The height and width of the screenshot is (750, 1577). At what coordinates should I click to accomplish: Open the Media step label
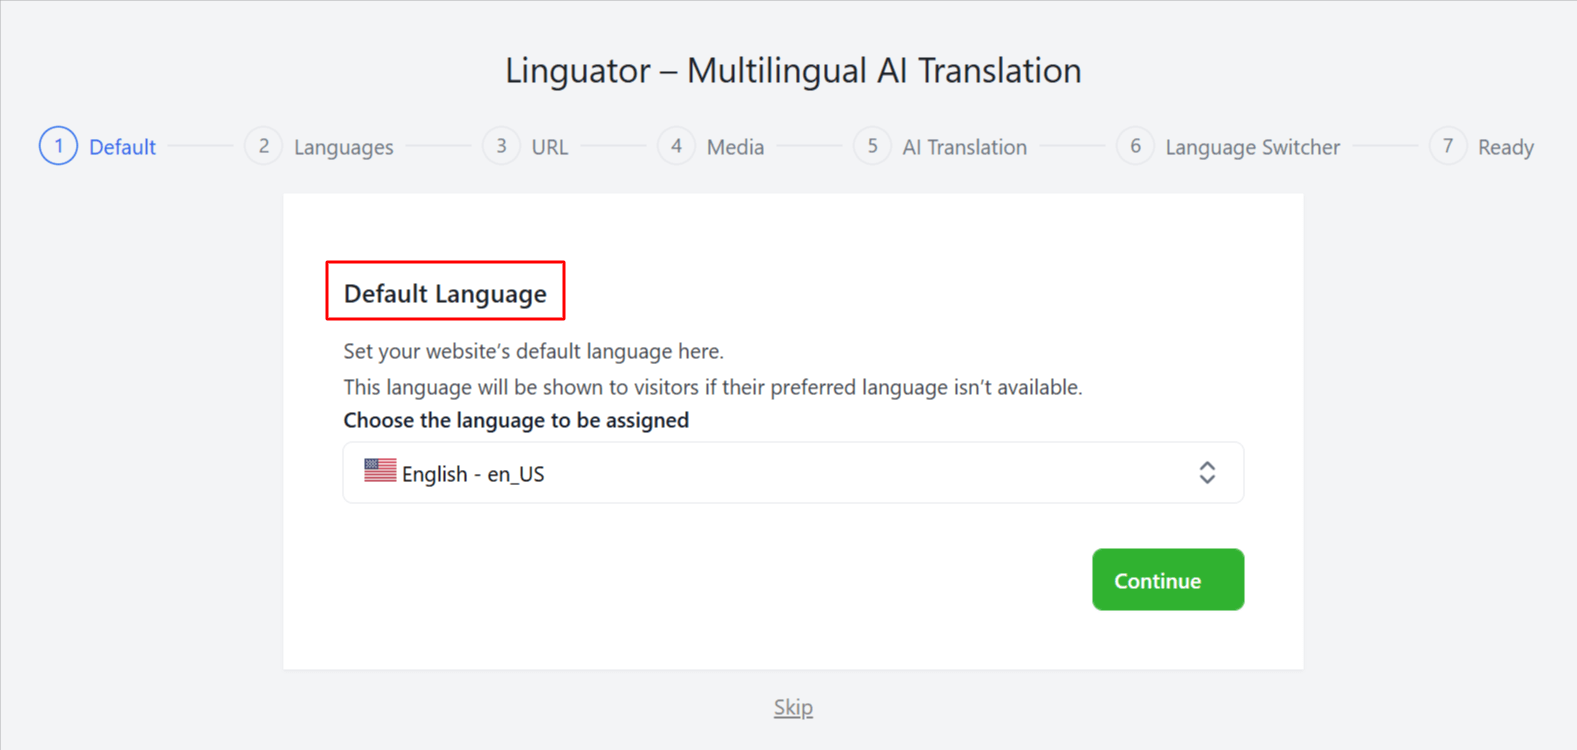point(735,147)
